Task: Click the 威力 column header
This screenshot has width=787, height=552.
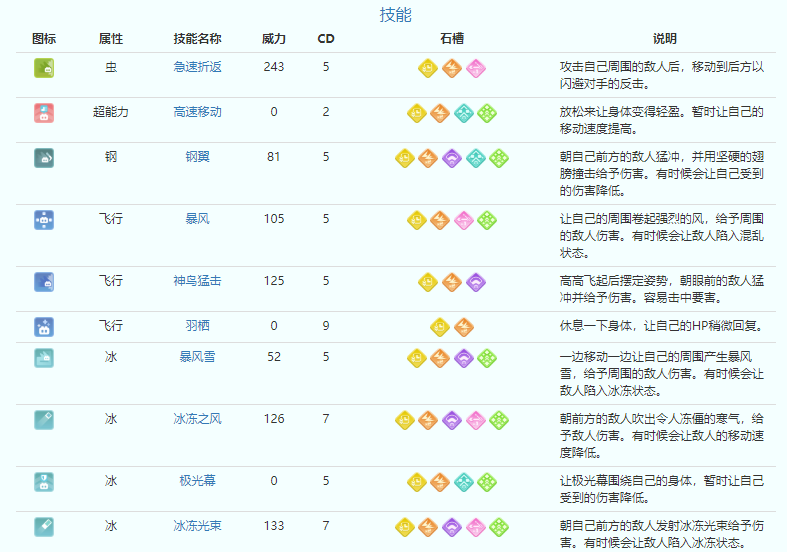Action: 274,39
